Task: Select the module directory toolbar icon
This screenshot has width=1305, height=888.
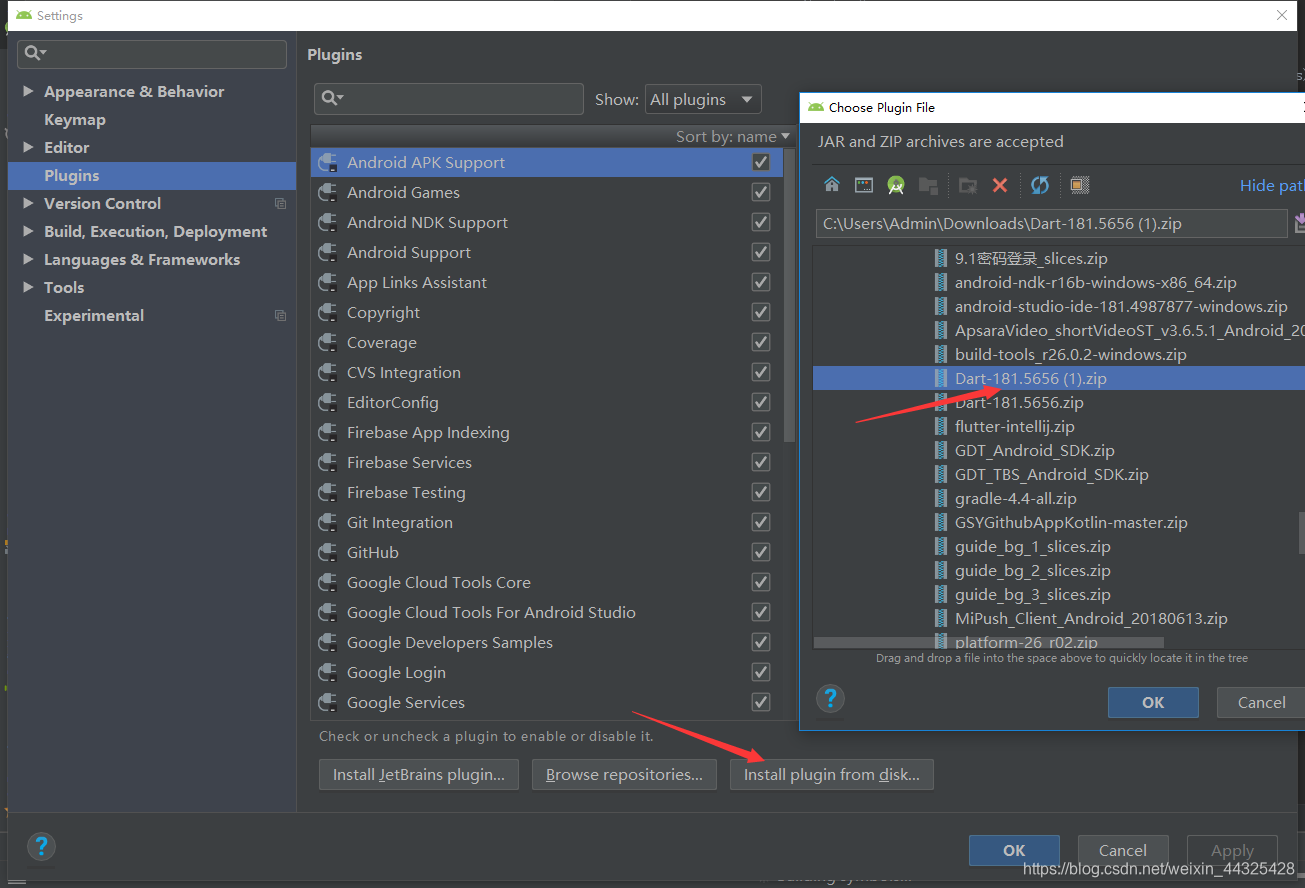Action: click(928, 185)
